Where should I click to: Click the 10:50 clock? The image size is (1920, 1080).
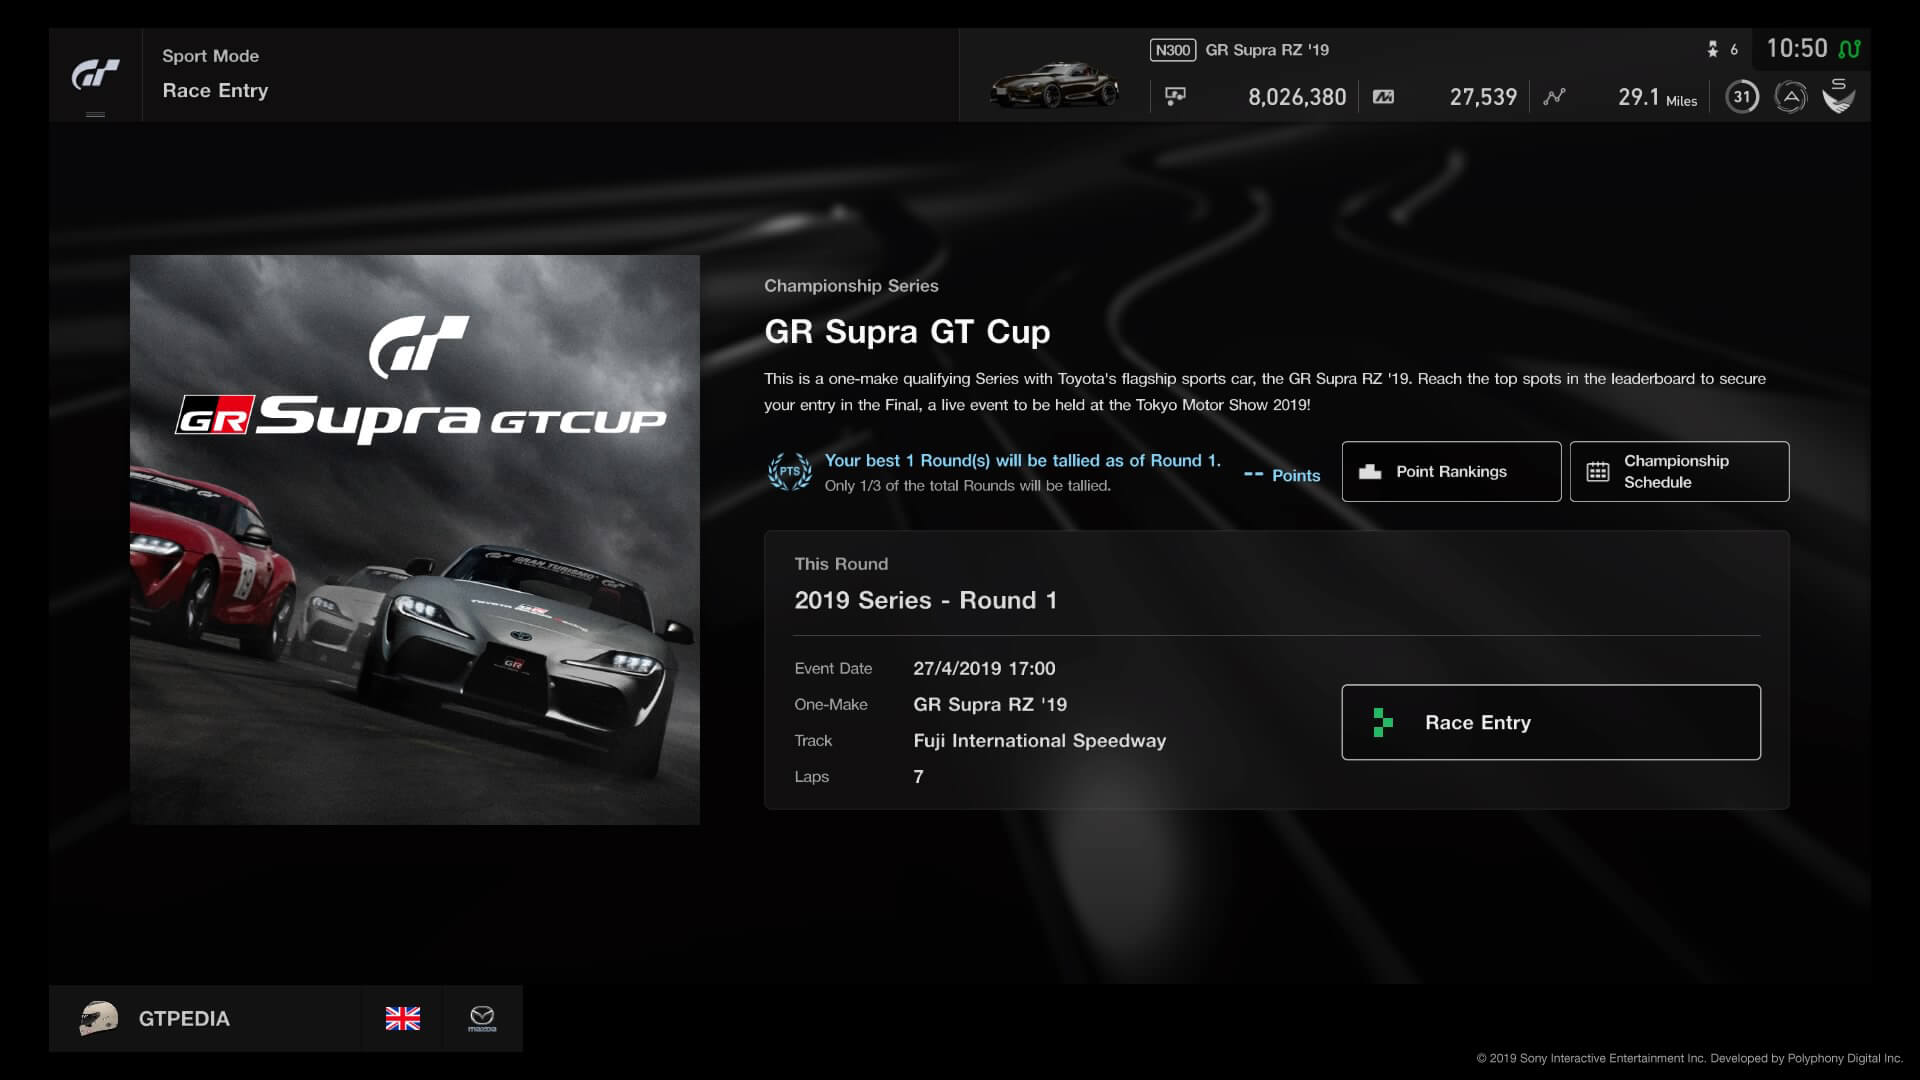click(x=1796, y=48)
